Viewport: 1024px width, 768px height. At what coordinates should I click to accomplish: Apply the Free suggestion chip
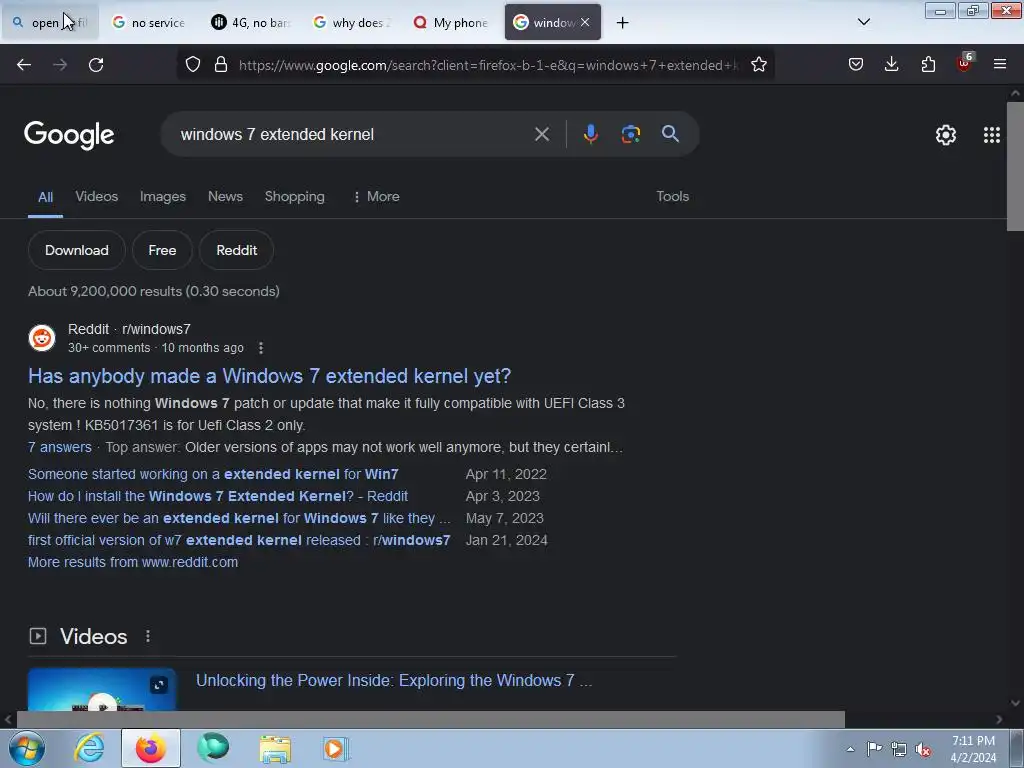click(162, 250)
